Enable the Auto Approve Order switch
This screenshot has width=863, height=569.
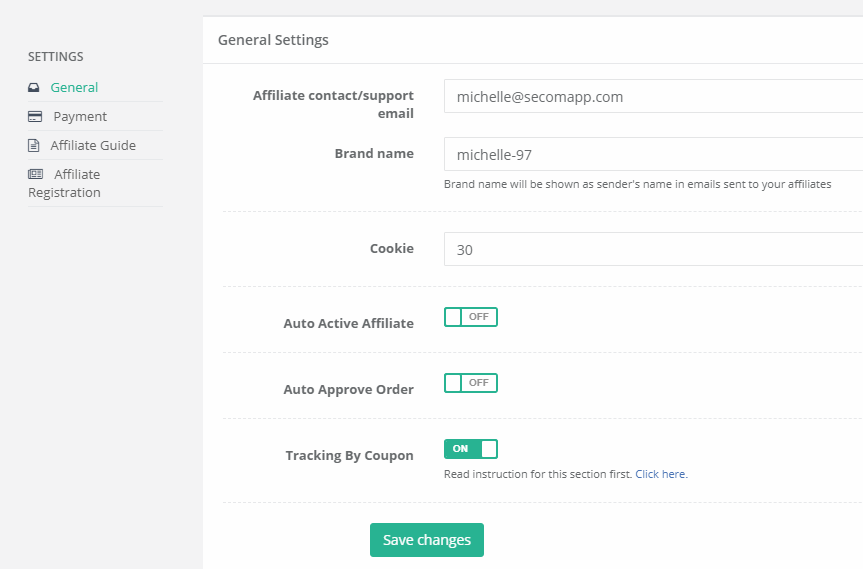click(x=471, y=383)
